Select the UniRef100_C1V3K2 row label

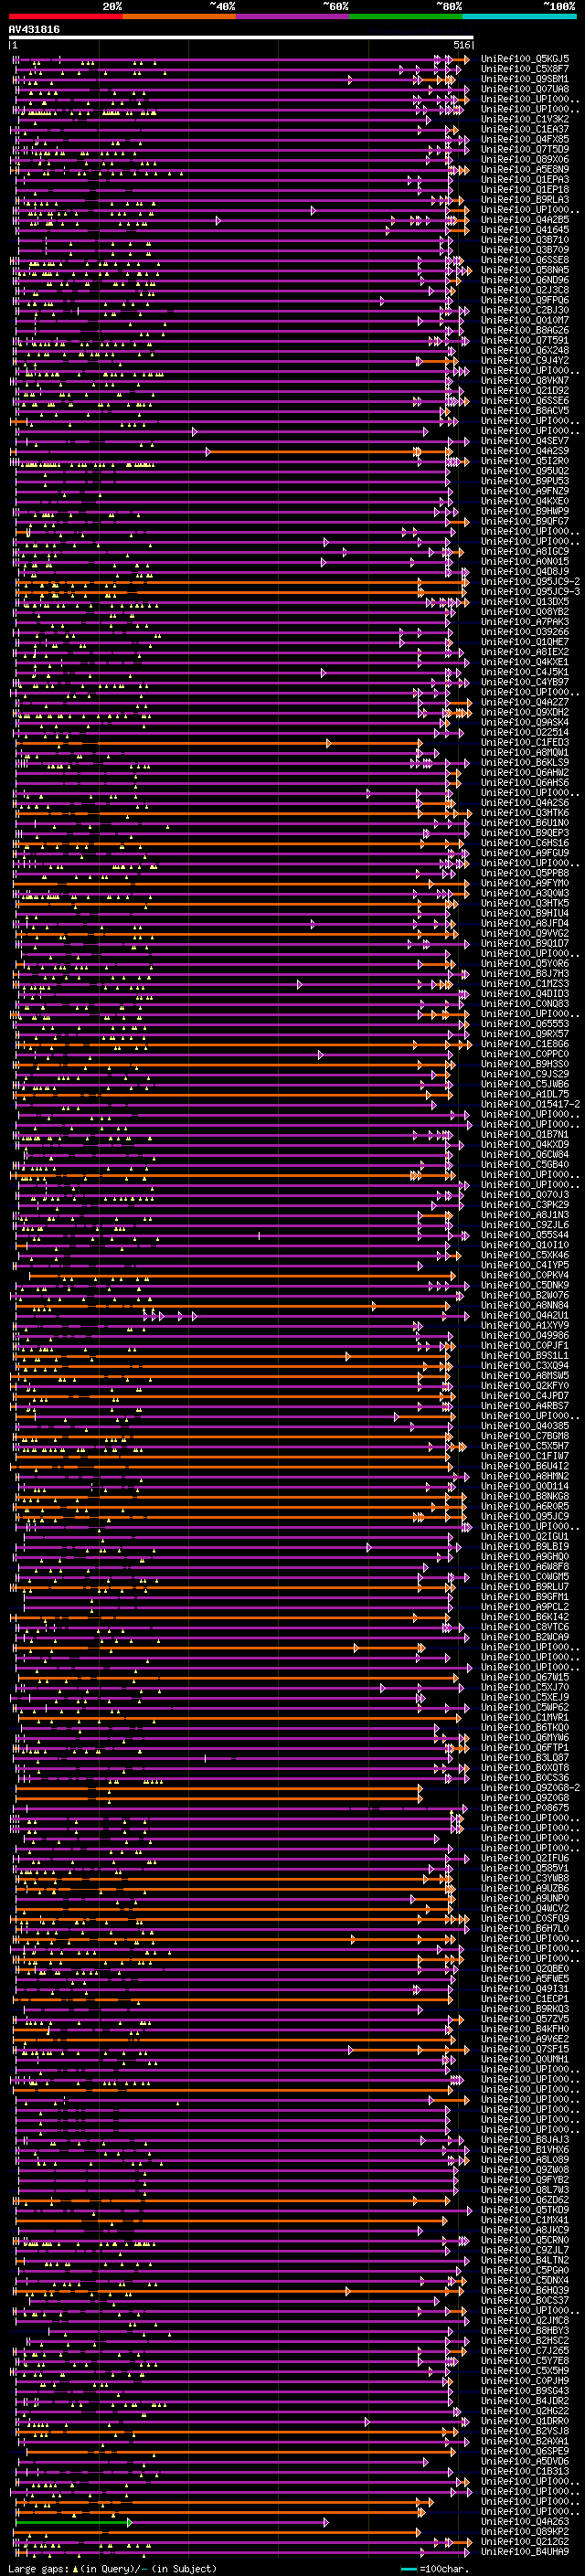point(525,119)
